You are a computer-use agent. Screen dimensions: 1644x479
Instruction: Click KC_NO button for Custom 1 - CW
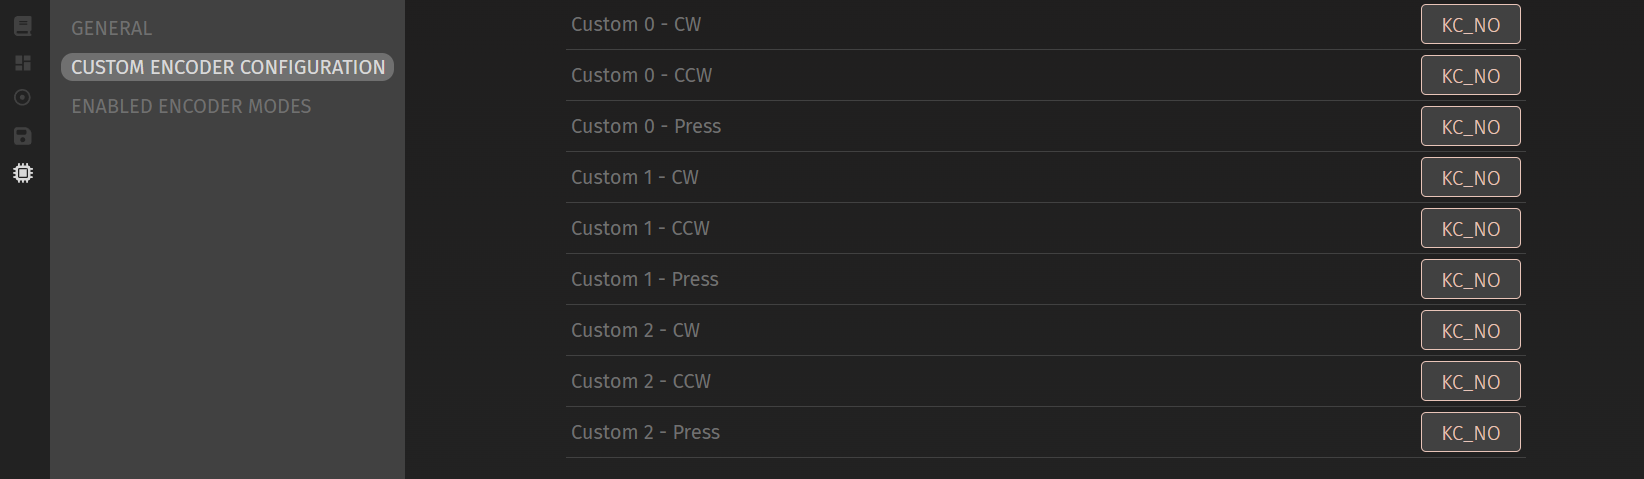[x=1470, y=178]
